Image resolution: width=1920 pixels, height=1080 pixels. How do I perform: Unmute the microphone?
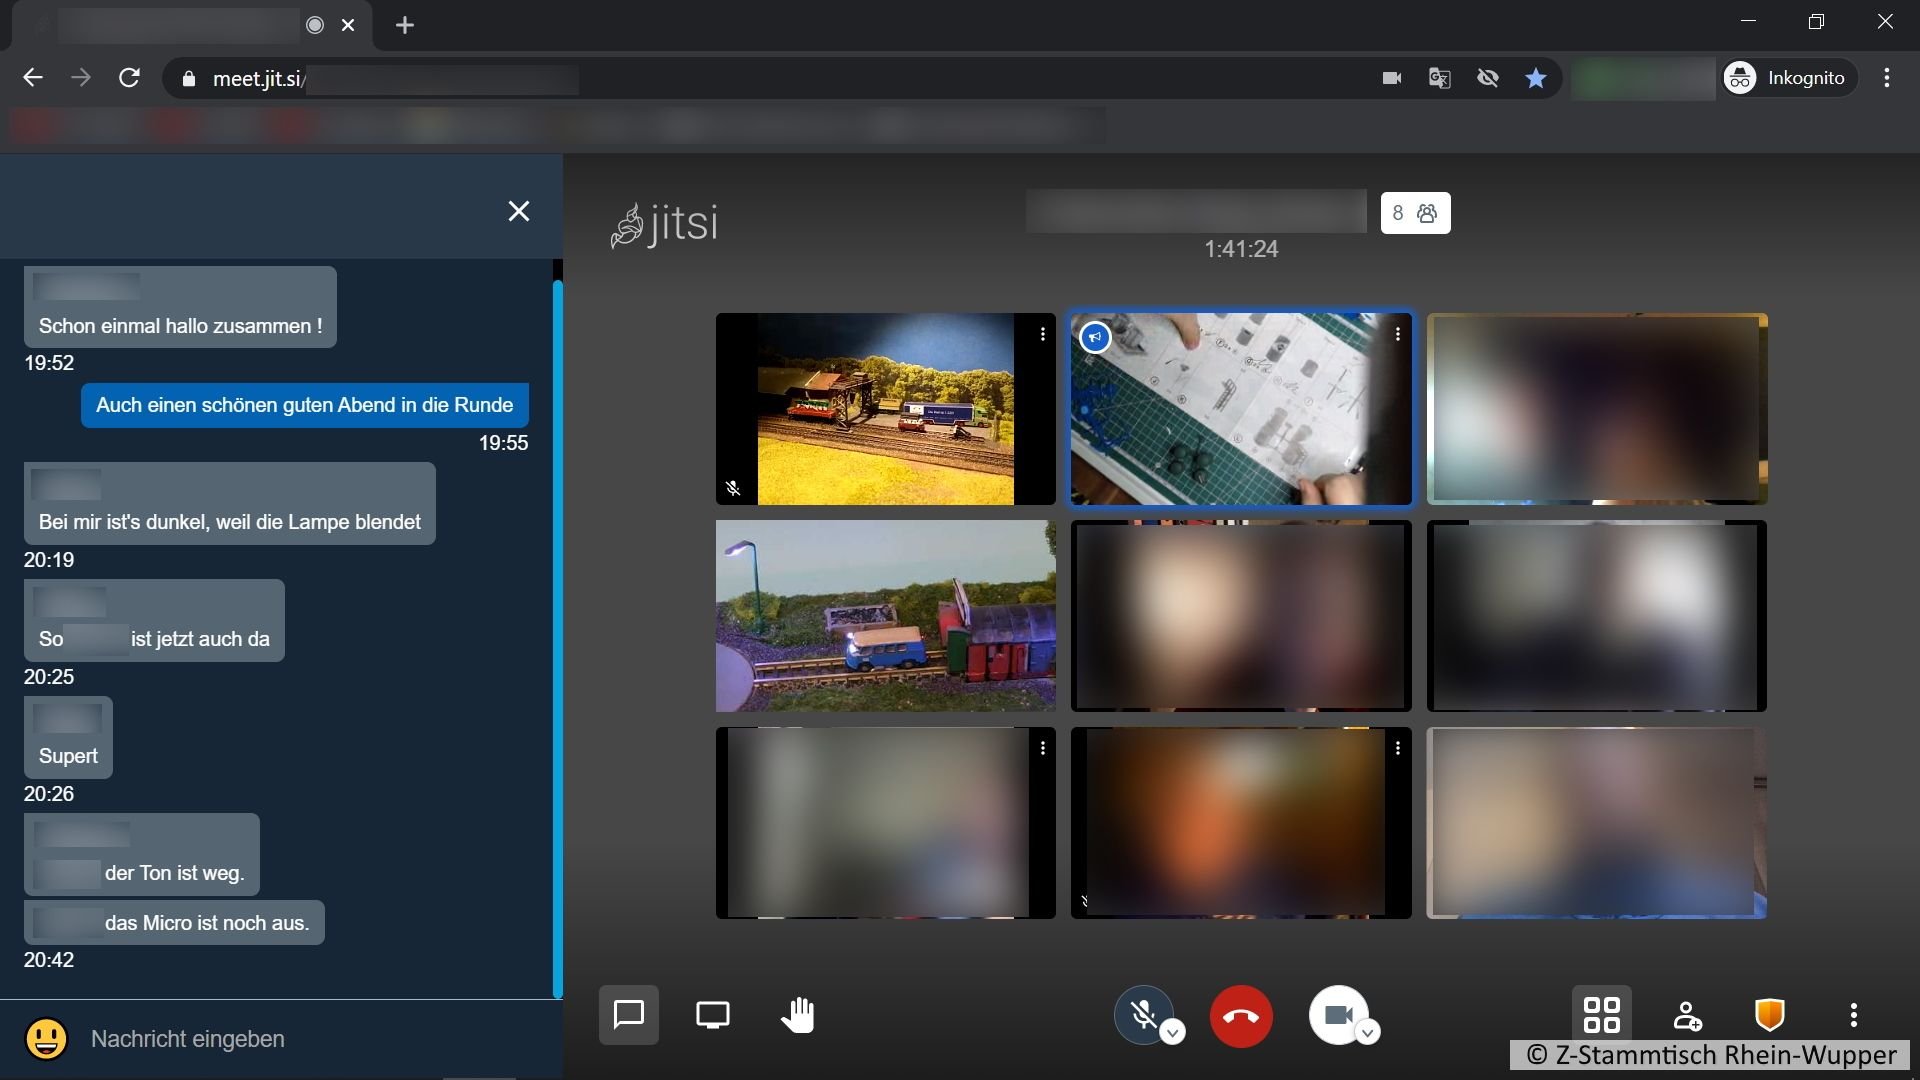(x=1143, y=1015)
